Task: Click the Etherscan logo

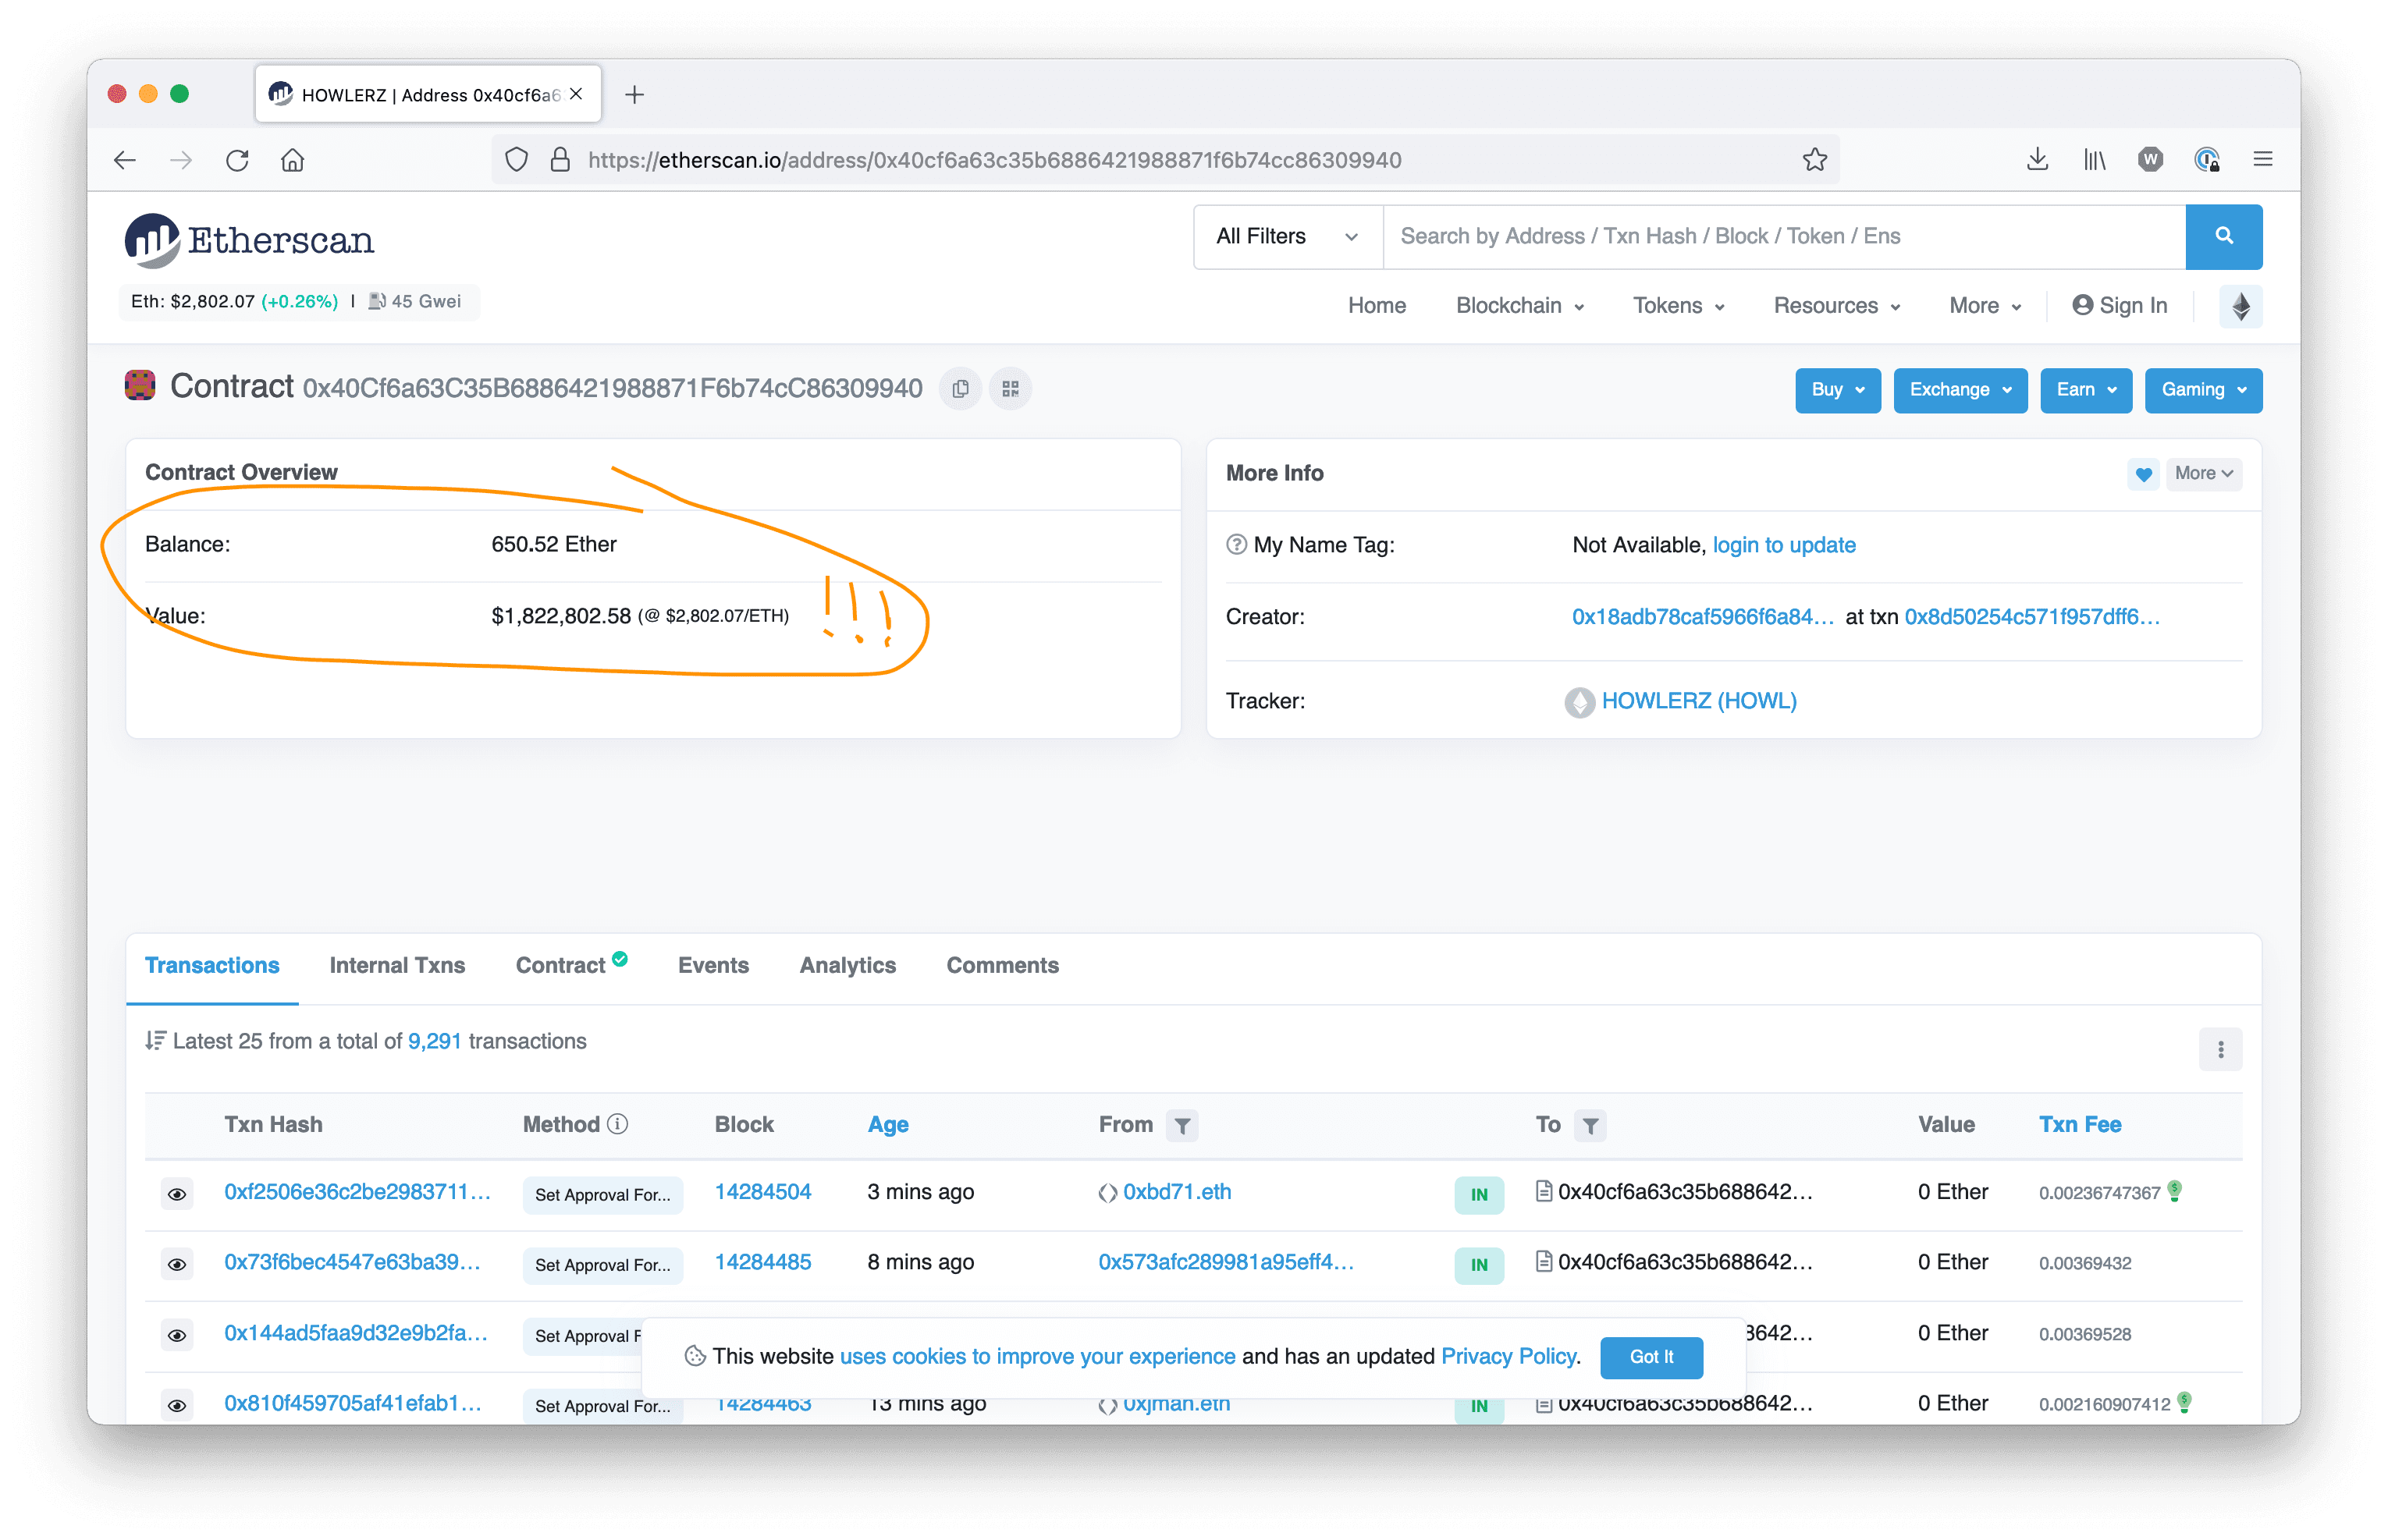Action: point(249,240)
